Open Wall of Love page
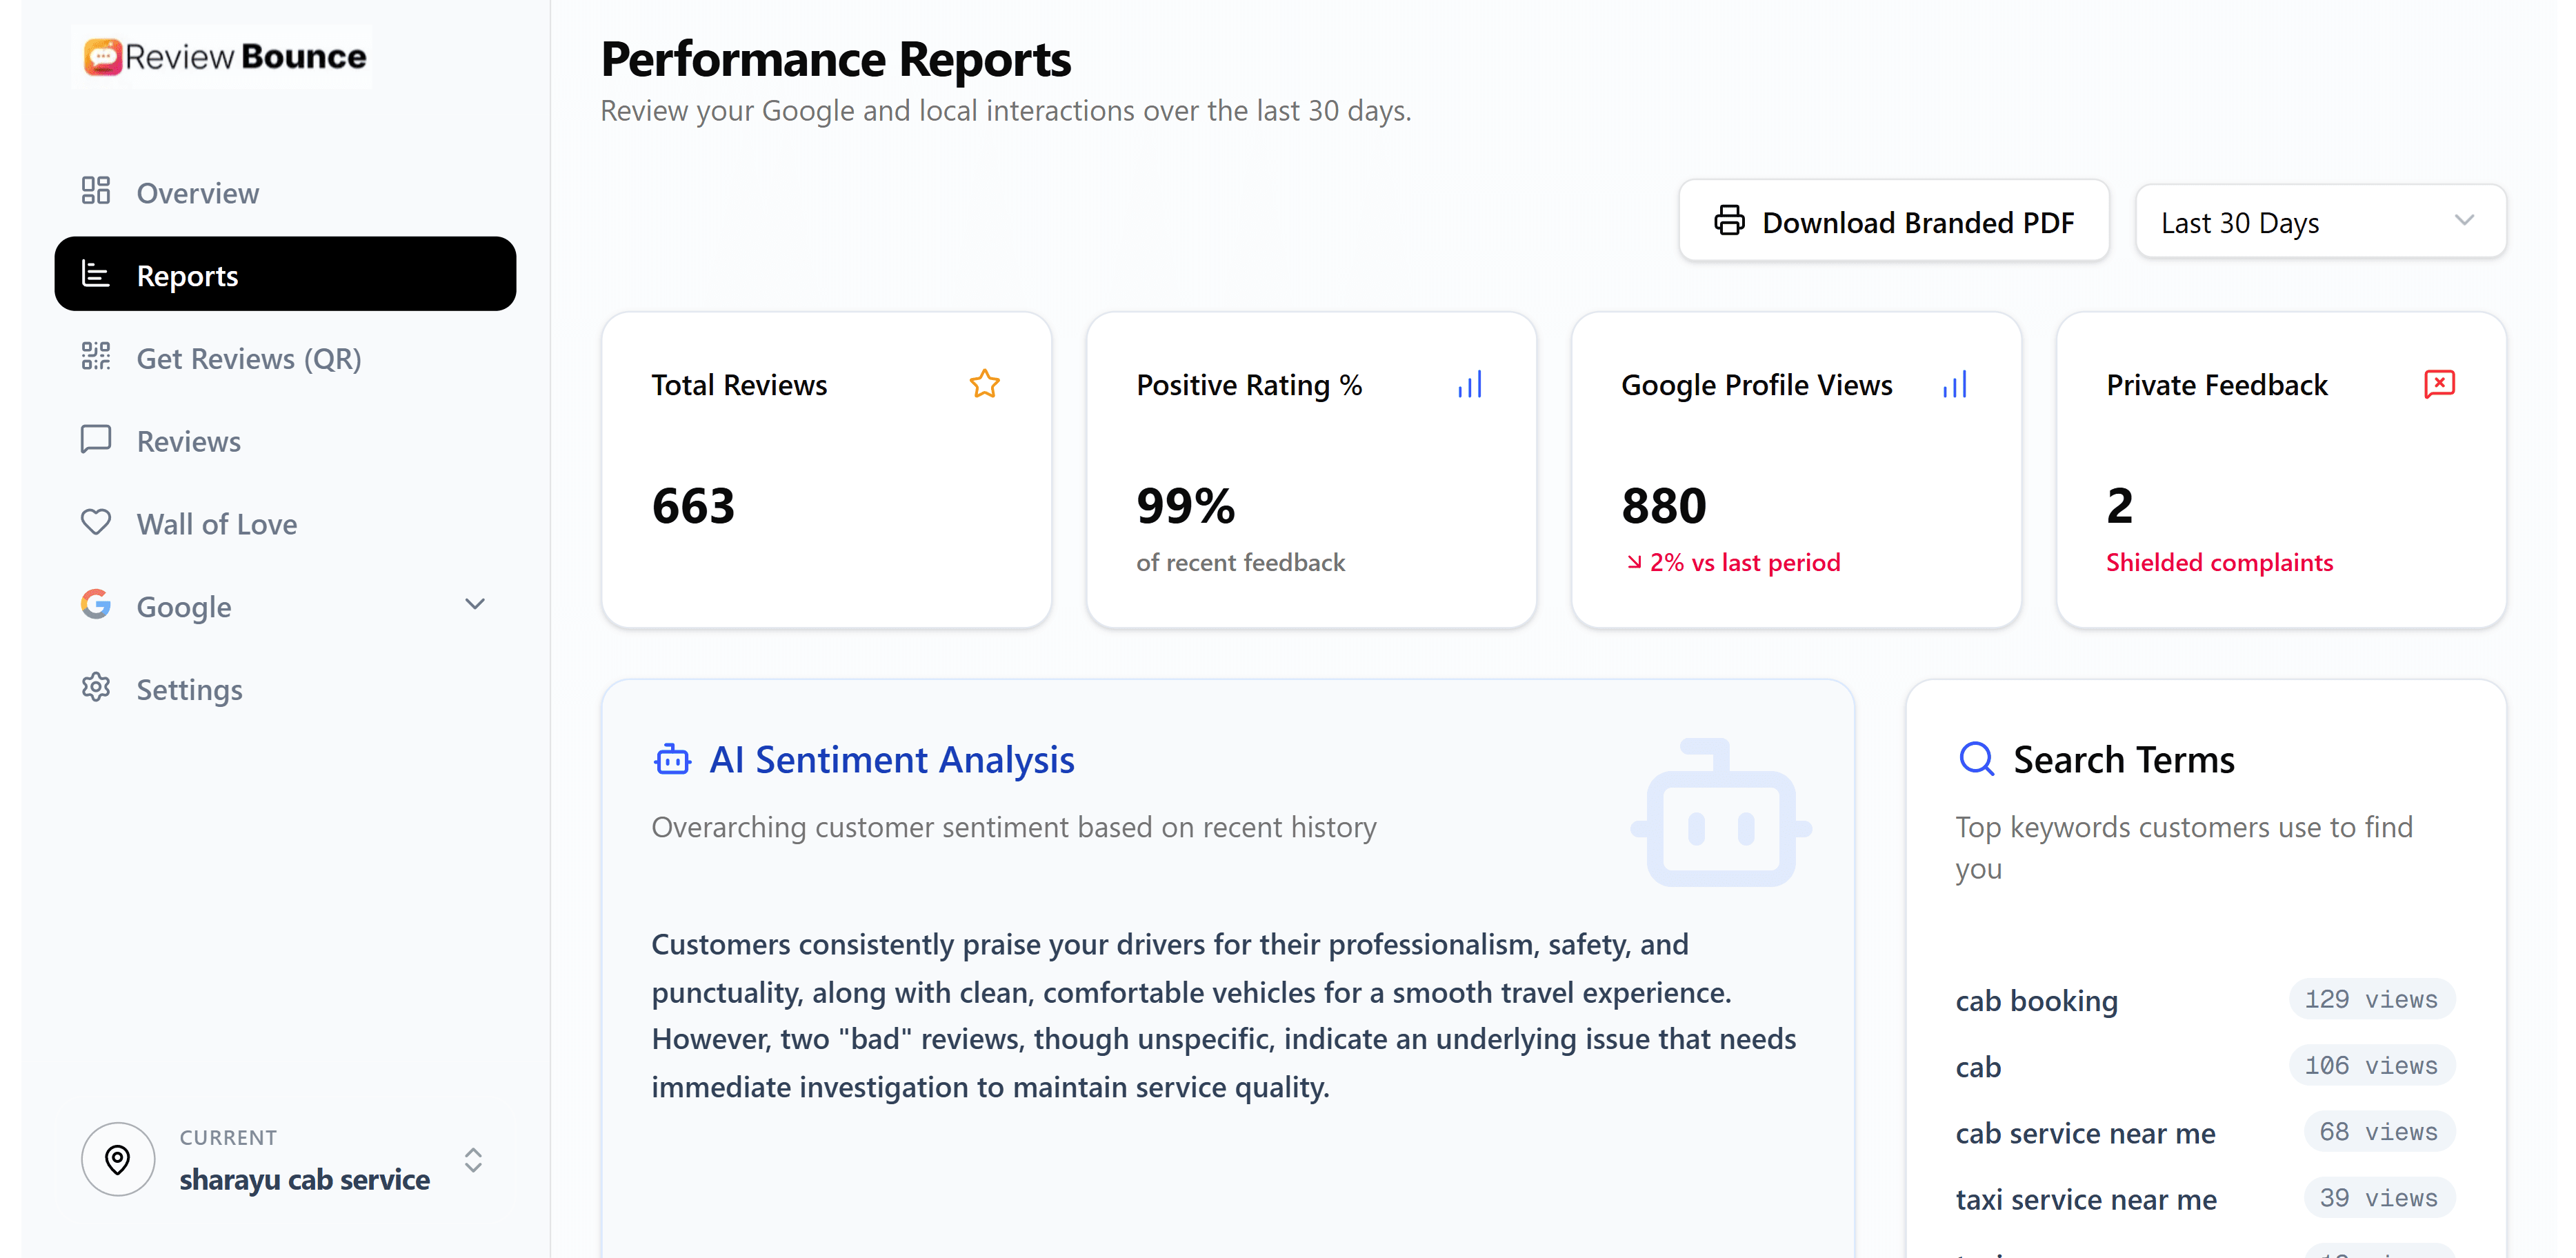 pyautogui.click(x=285, y=523)
